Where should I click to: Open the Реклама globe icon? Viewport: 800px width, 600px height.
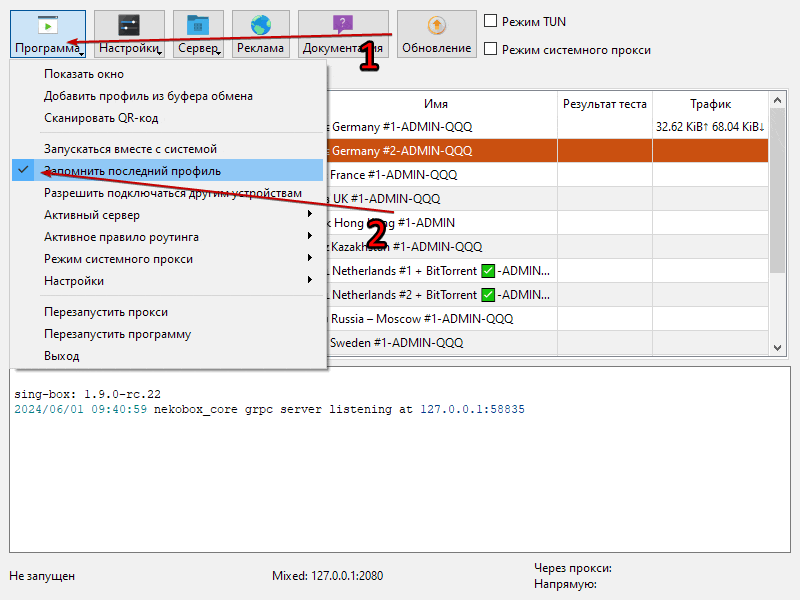(261, 26)
